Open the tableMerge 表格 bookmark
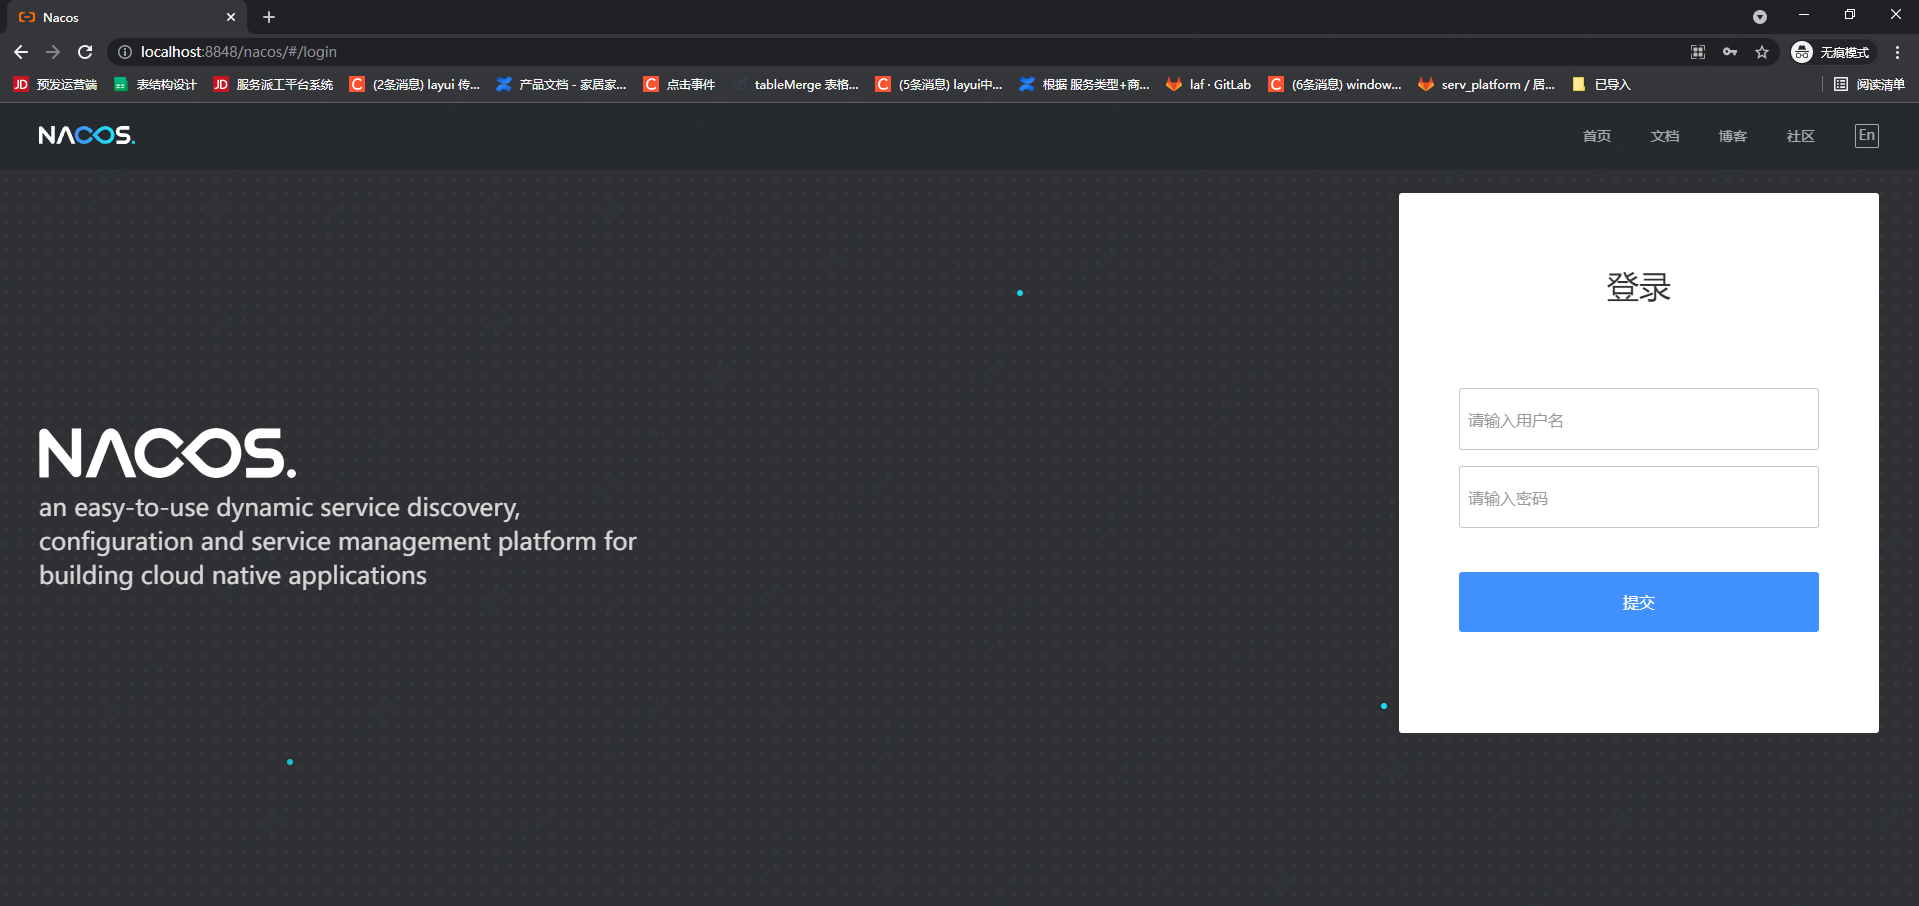The height and width of the screenshot is (906, 1919). tap(796, 85)
